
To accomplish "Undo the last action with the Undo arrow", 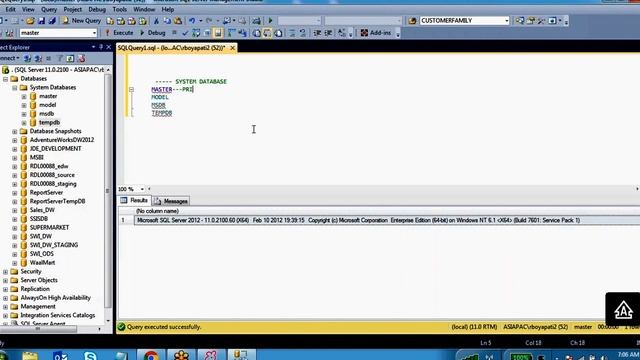I will [x=192, y=21].
